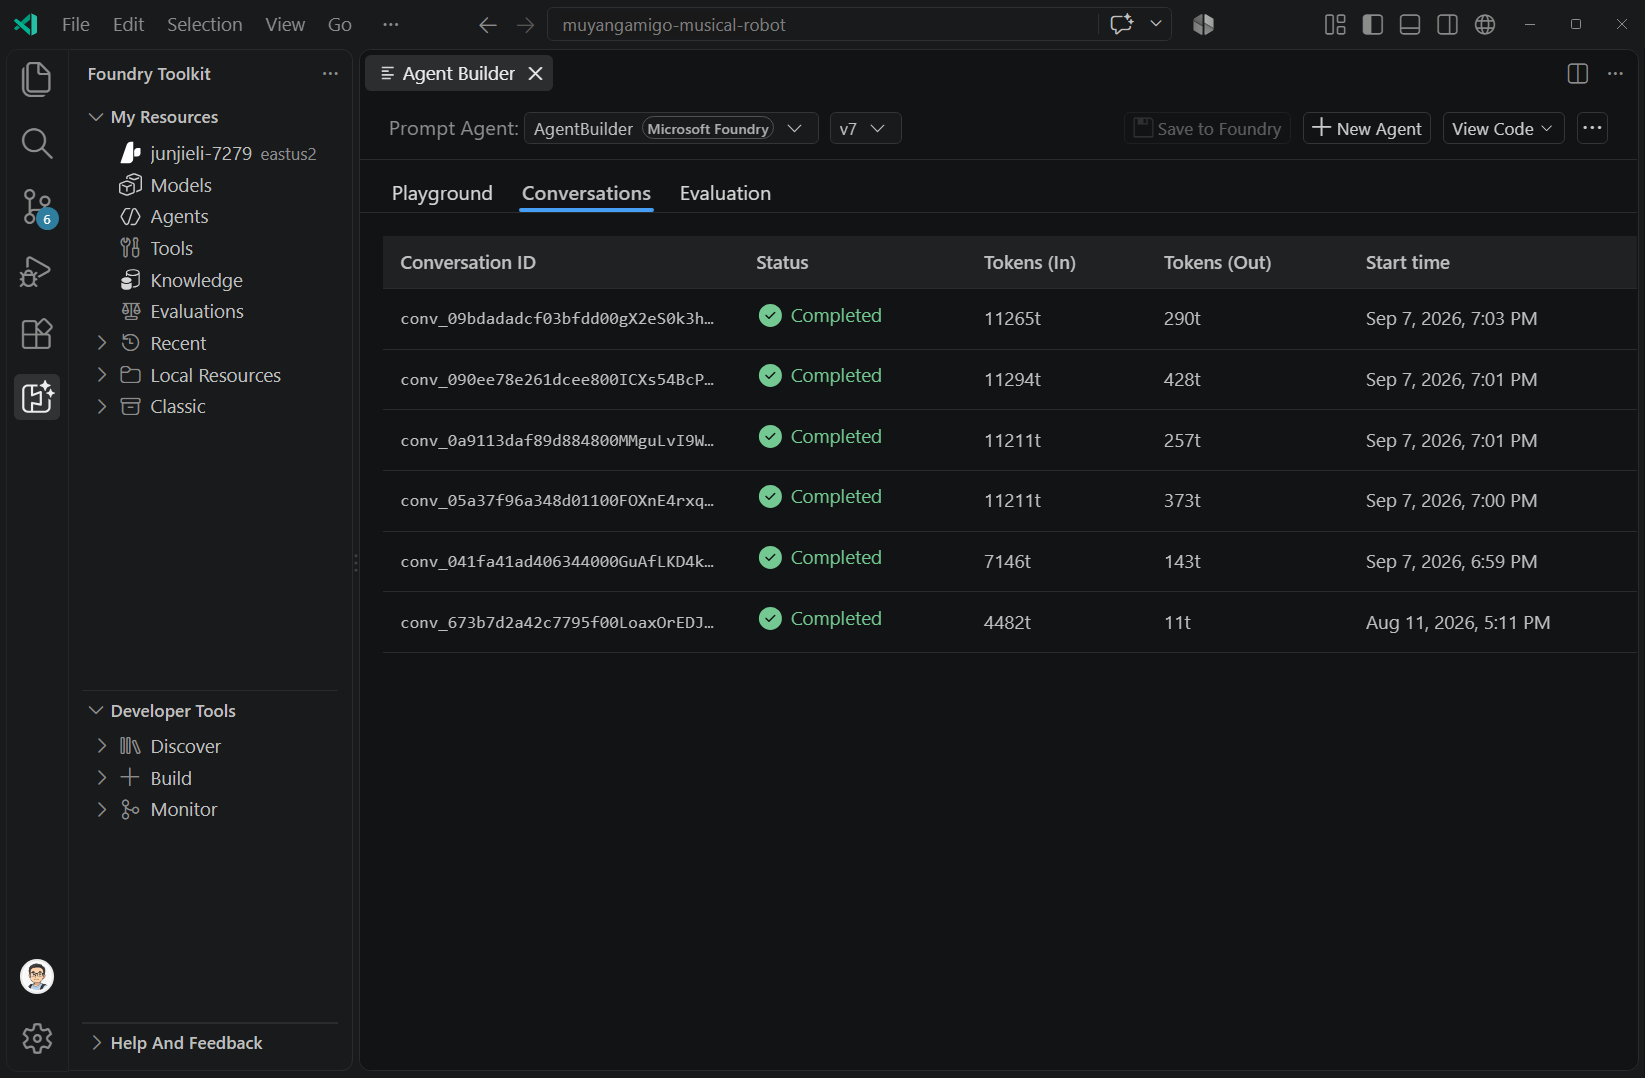Click the Start time column header
Screen dimensions: 1645x1078
point(1407,262)
